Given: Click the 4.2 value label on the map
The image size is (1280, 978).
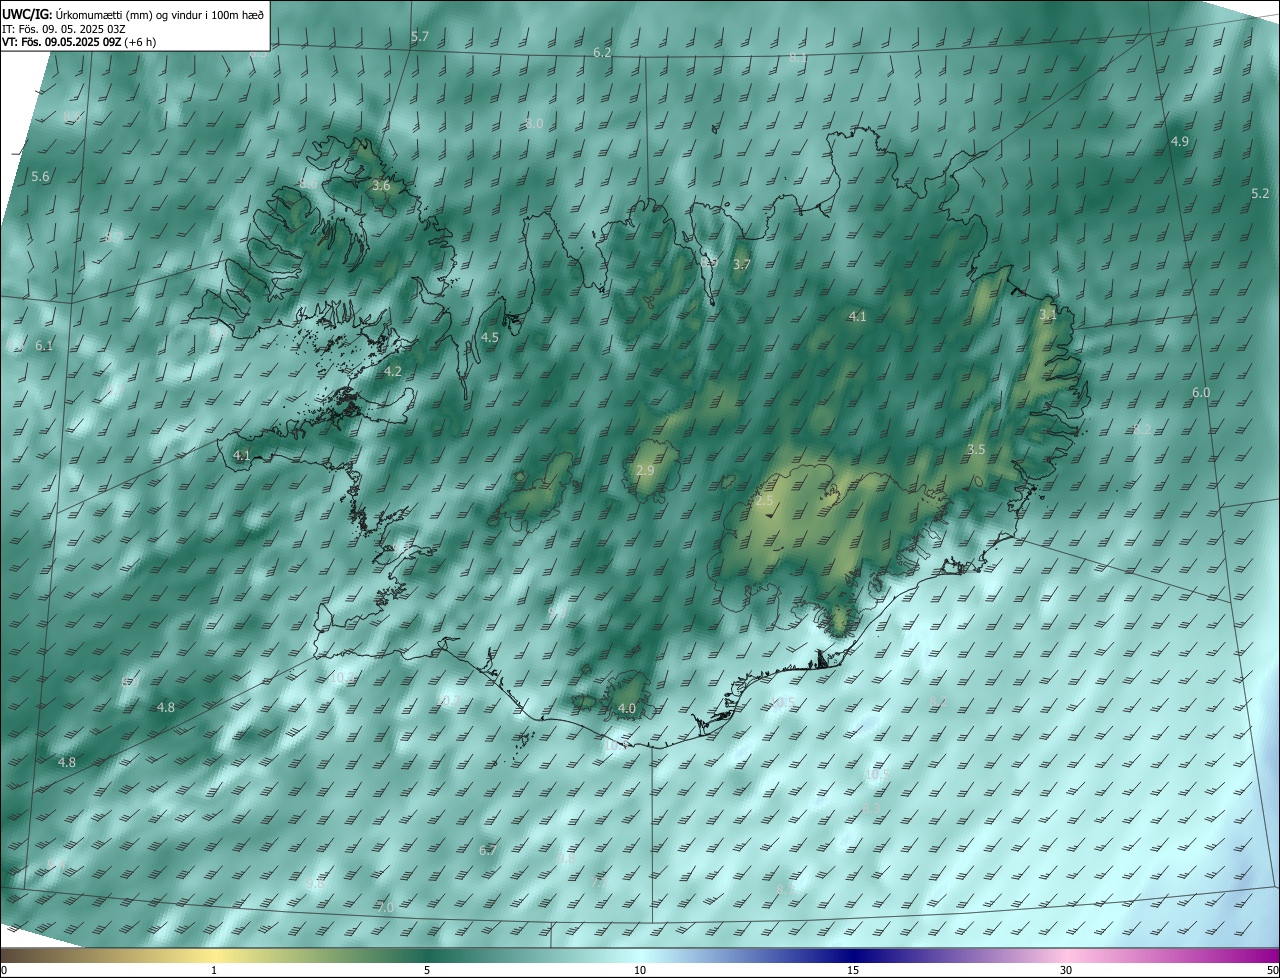Looking at the screenshot, I should (393, 371).
